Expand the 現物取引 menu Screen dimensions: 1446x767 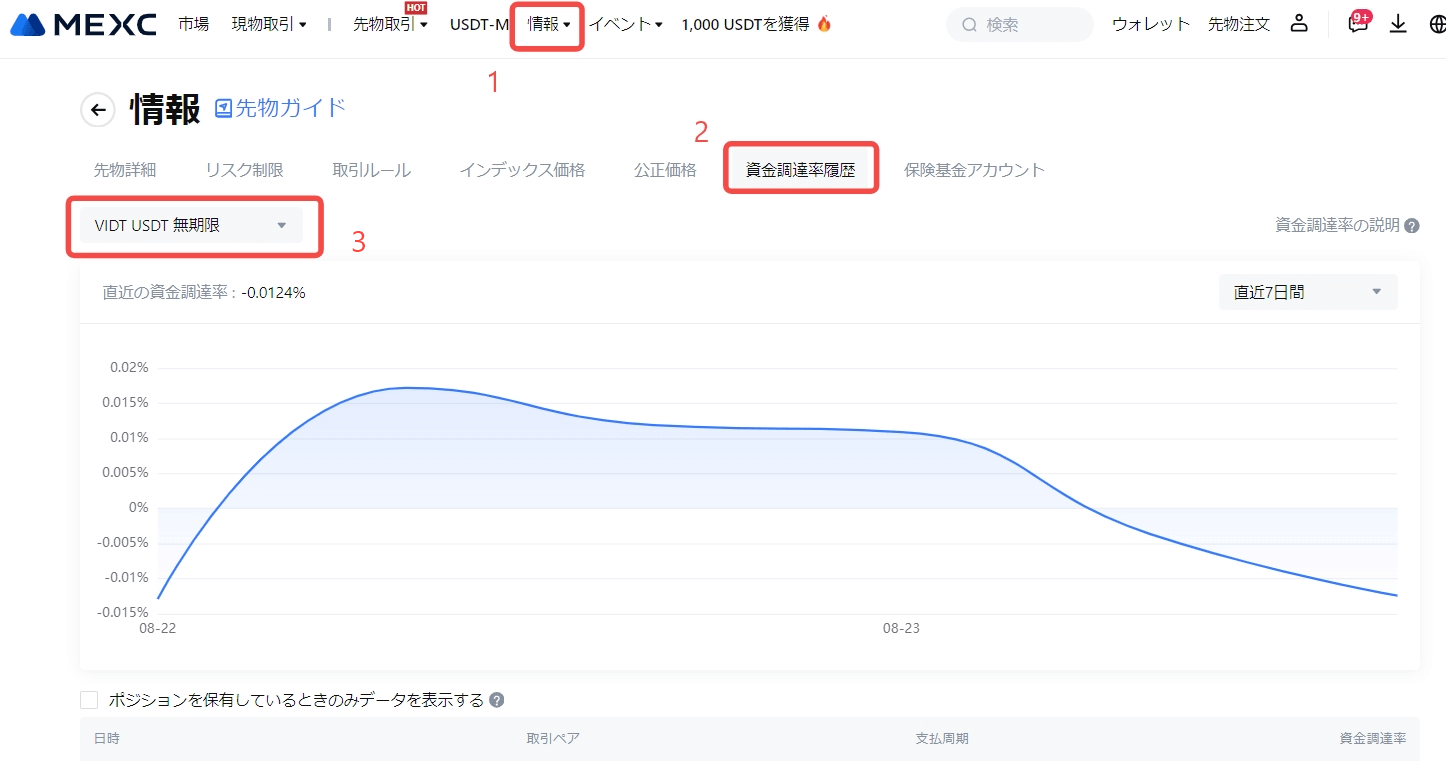268,24
